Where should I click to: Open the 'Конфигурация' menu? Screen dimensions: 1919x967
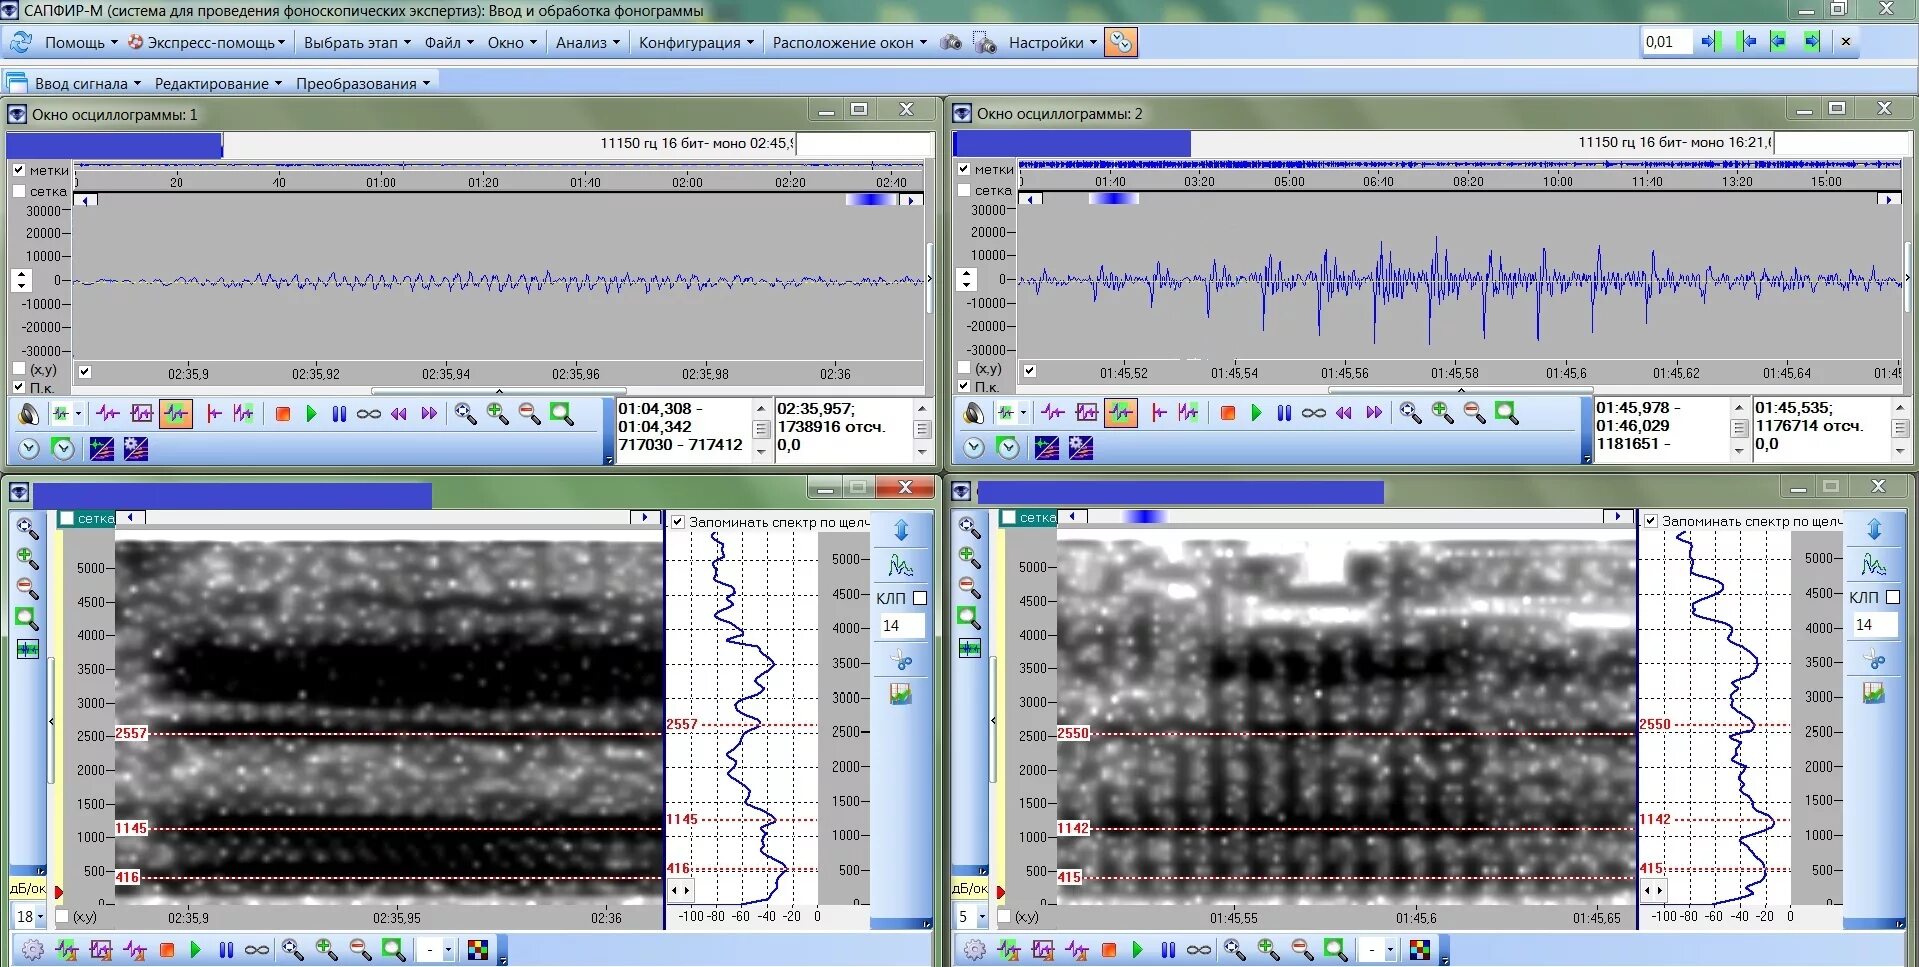pos(696,43)
